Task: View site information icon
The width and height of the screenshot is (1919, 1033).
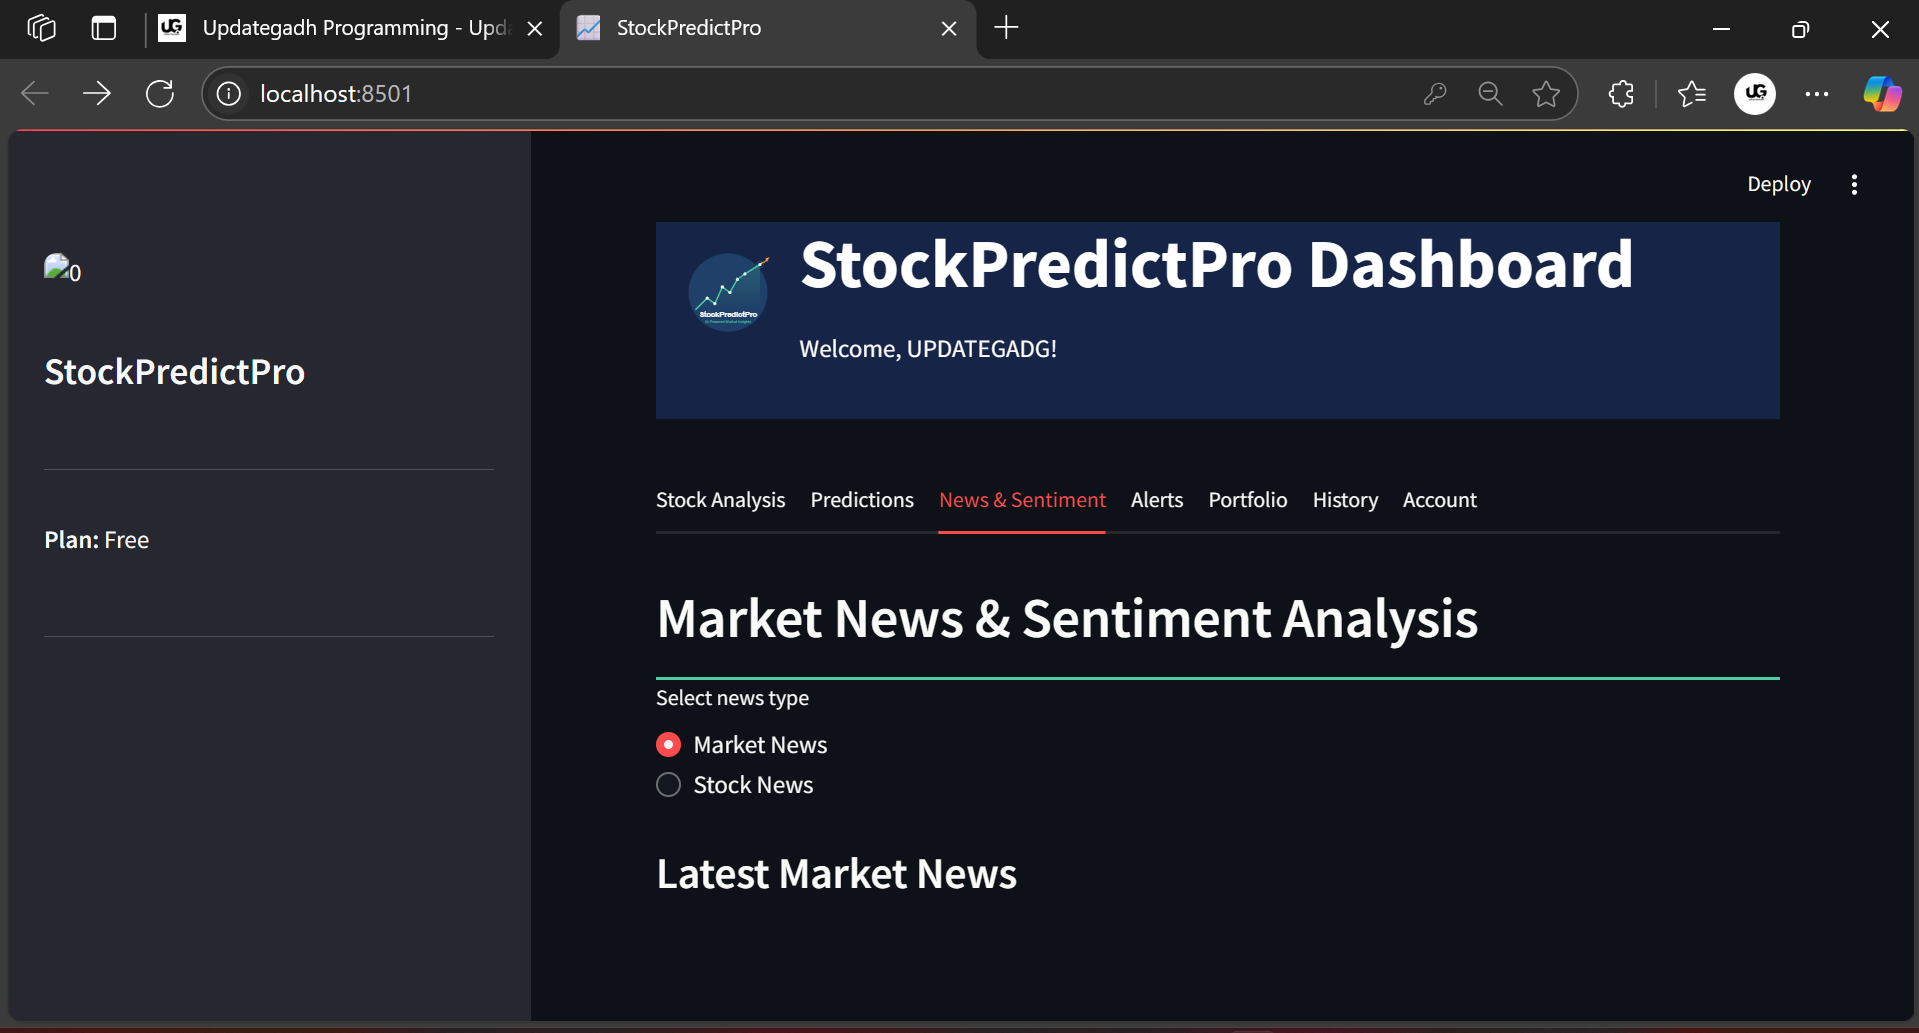Action: (x=229, y=94)
